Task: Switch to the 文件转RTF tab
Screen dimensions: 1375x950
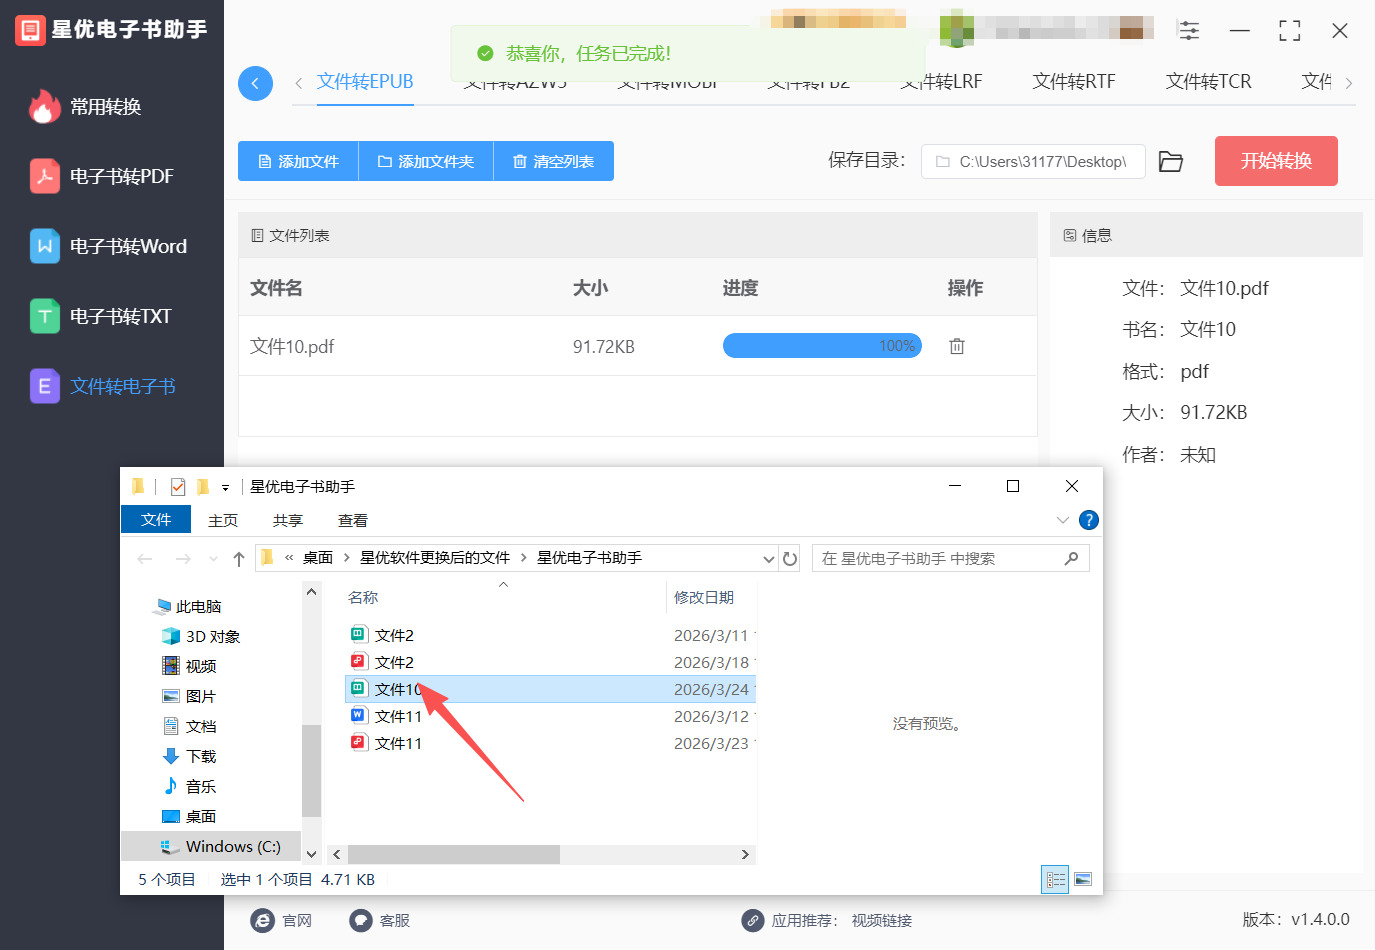Action: pos(1073,82)
